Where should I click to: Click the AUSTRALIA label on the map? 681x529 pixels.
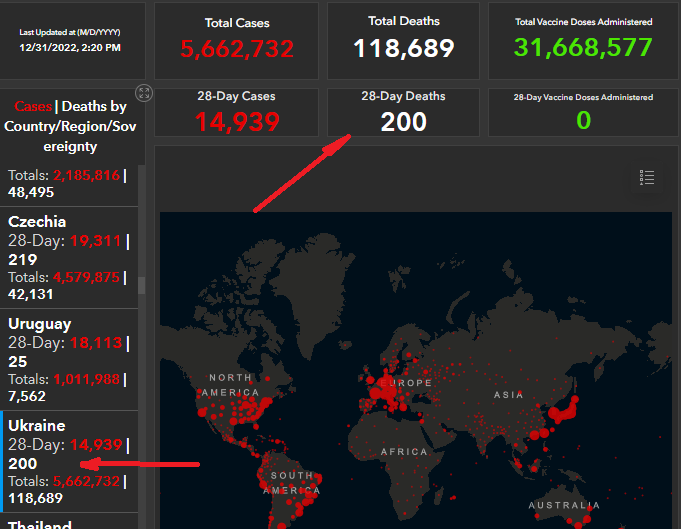[x=563, y=505]
